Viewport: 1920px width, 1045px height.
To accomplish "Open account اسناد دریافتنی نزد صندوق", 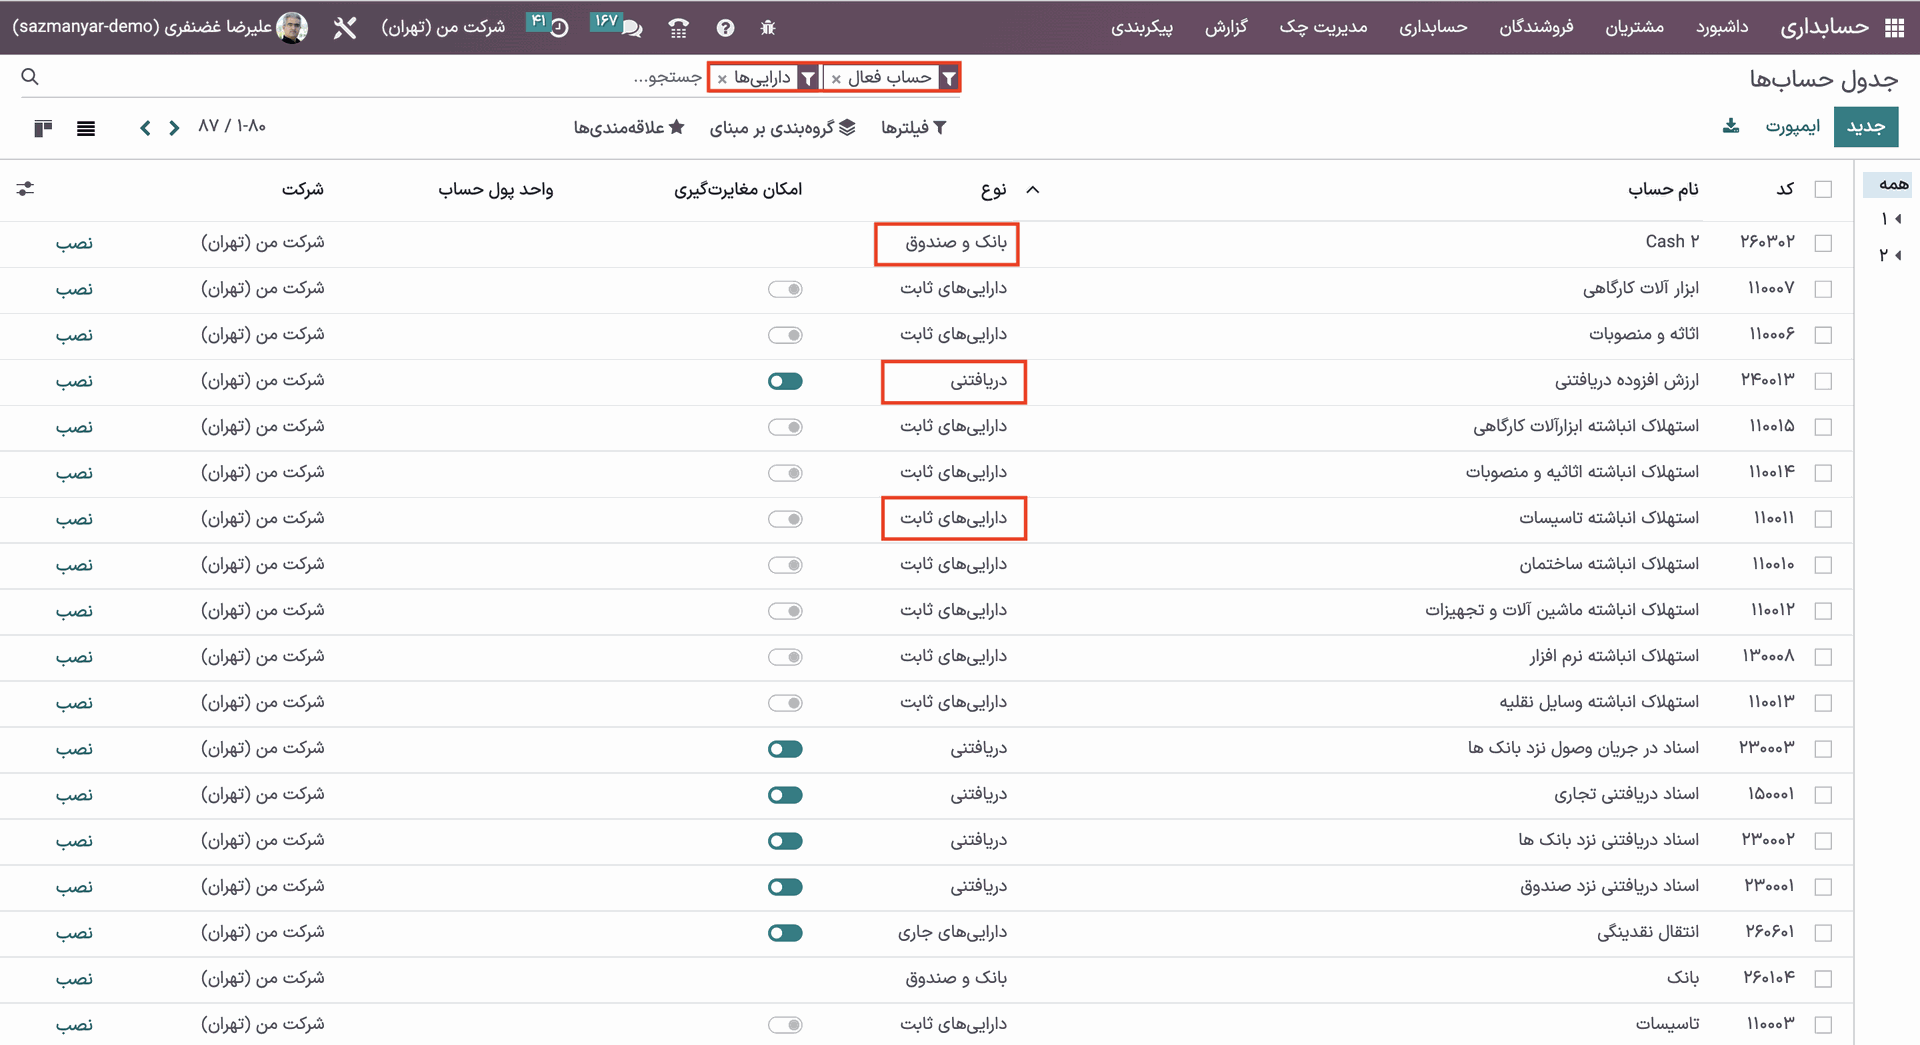I will pyautogui.click(x=1609, y=886).
